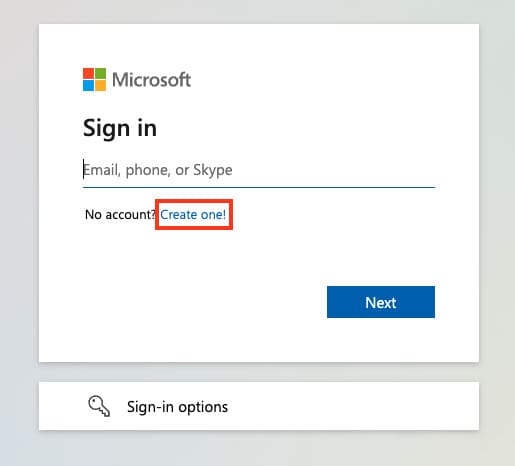Viewport: 515px width, 466px height.
Task: Click the "Sign in" heading
Action: coord(120,128)
